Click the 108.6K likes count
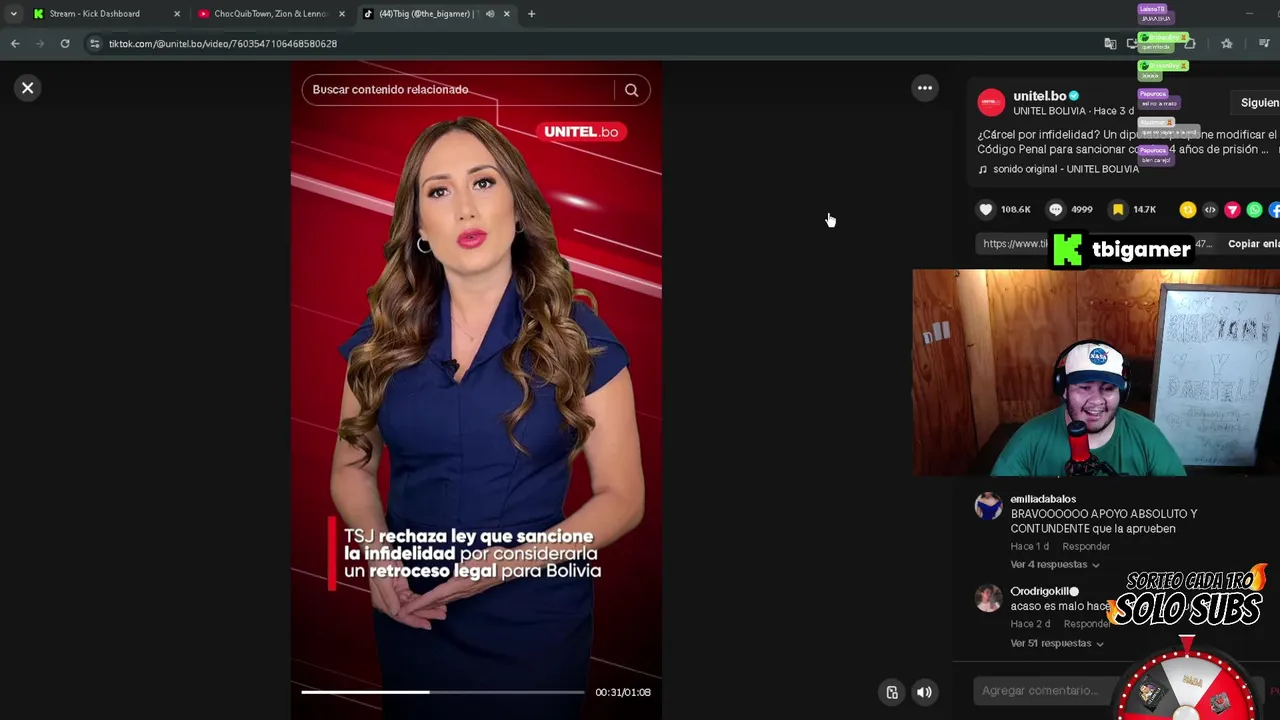Screen dimensions: 1280x720 (1015, 210)
